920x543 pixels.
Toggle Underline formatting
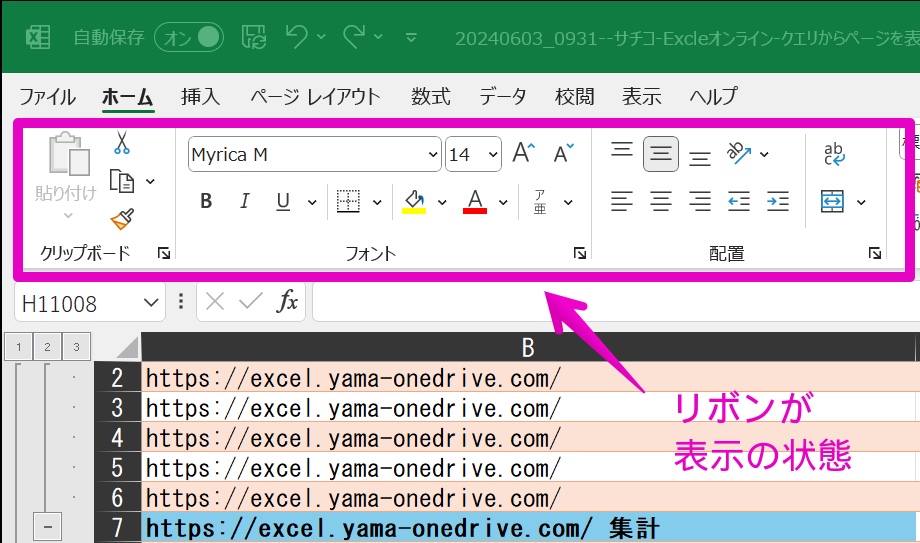click(x=283, y=201)
